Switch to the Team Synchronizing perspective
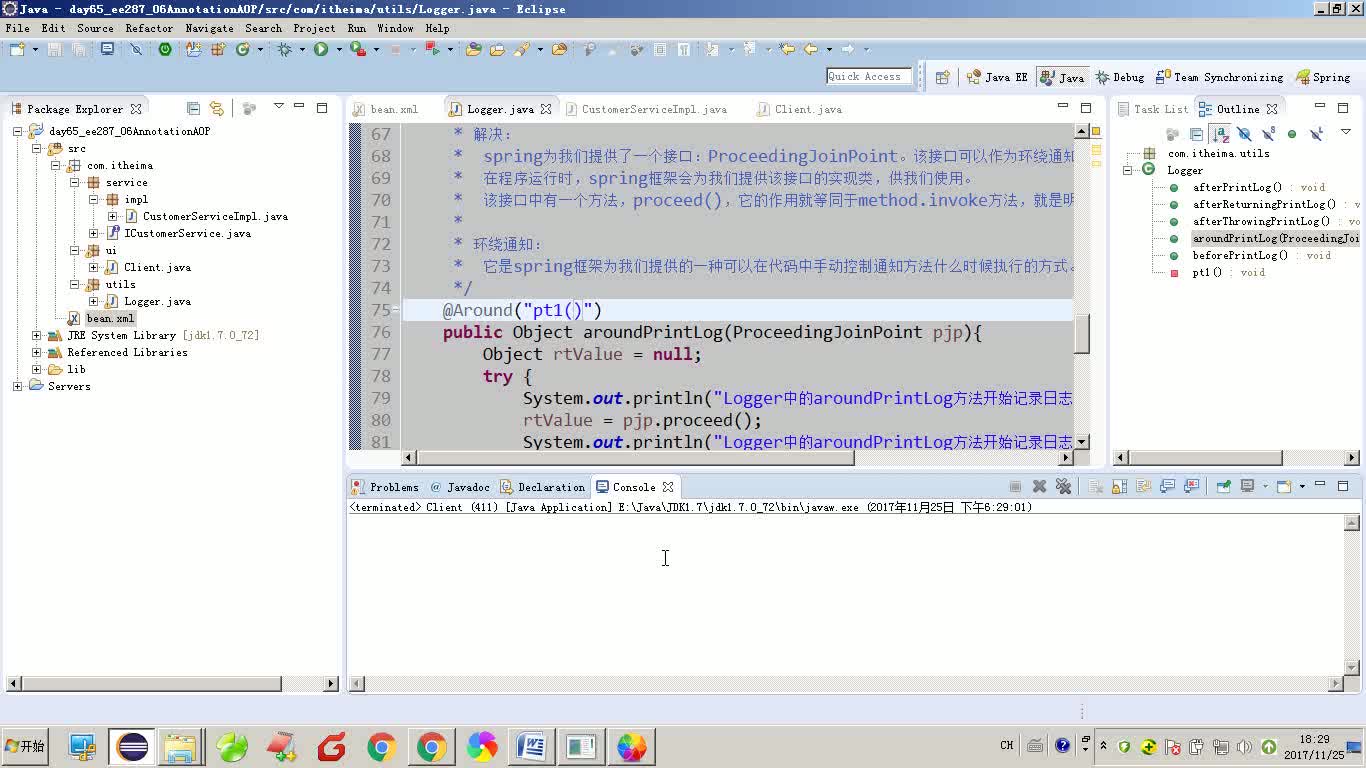This screenshot has width=1366, height=768. (x=1219, y=77)
